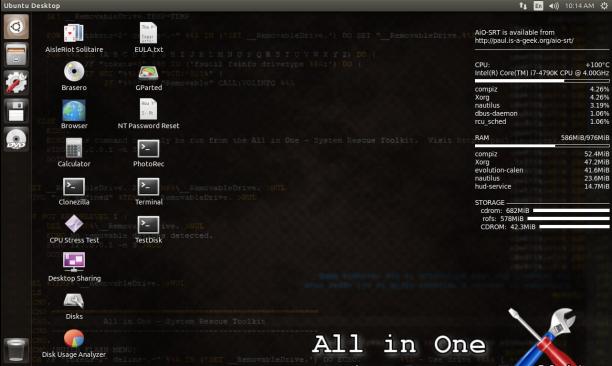Click the Intel Core i7-4790K CPU text
This screenshot has height=366, width=612.
(x=542, y=73)
